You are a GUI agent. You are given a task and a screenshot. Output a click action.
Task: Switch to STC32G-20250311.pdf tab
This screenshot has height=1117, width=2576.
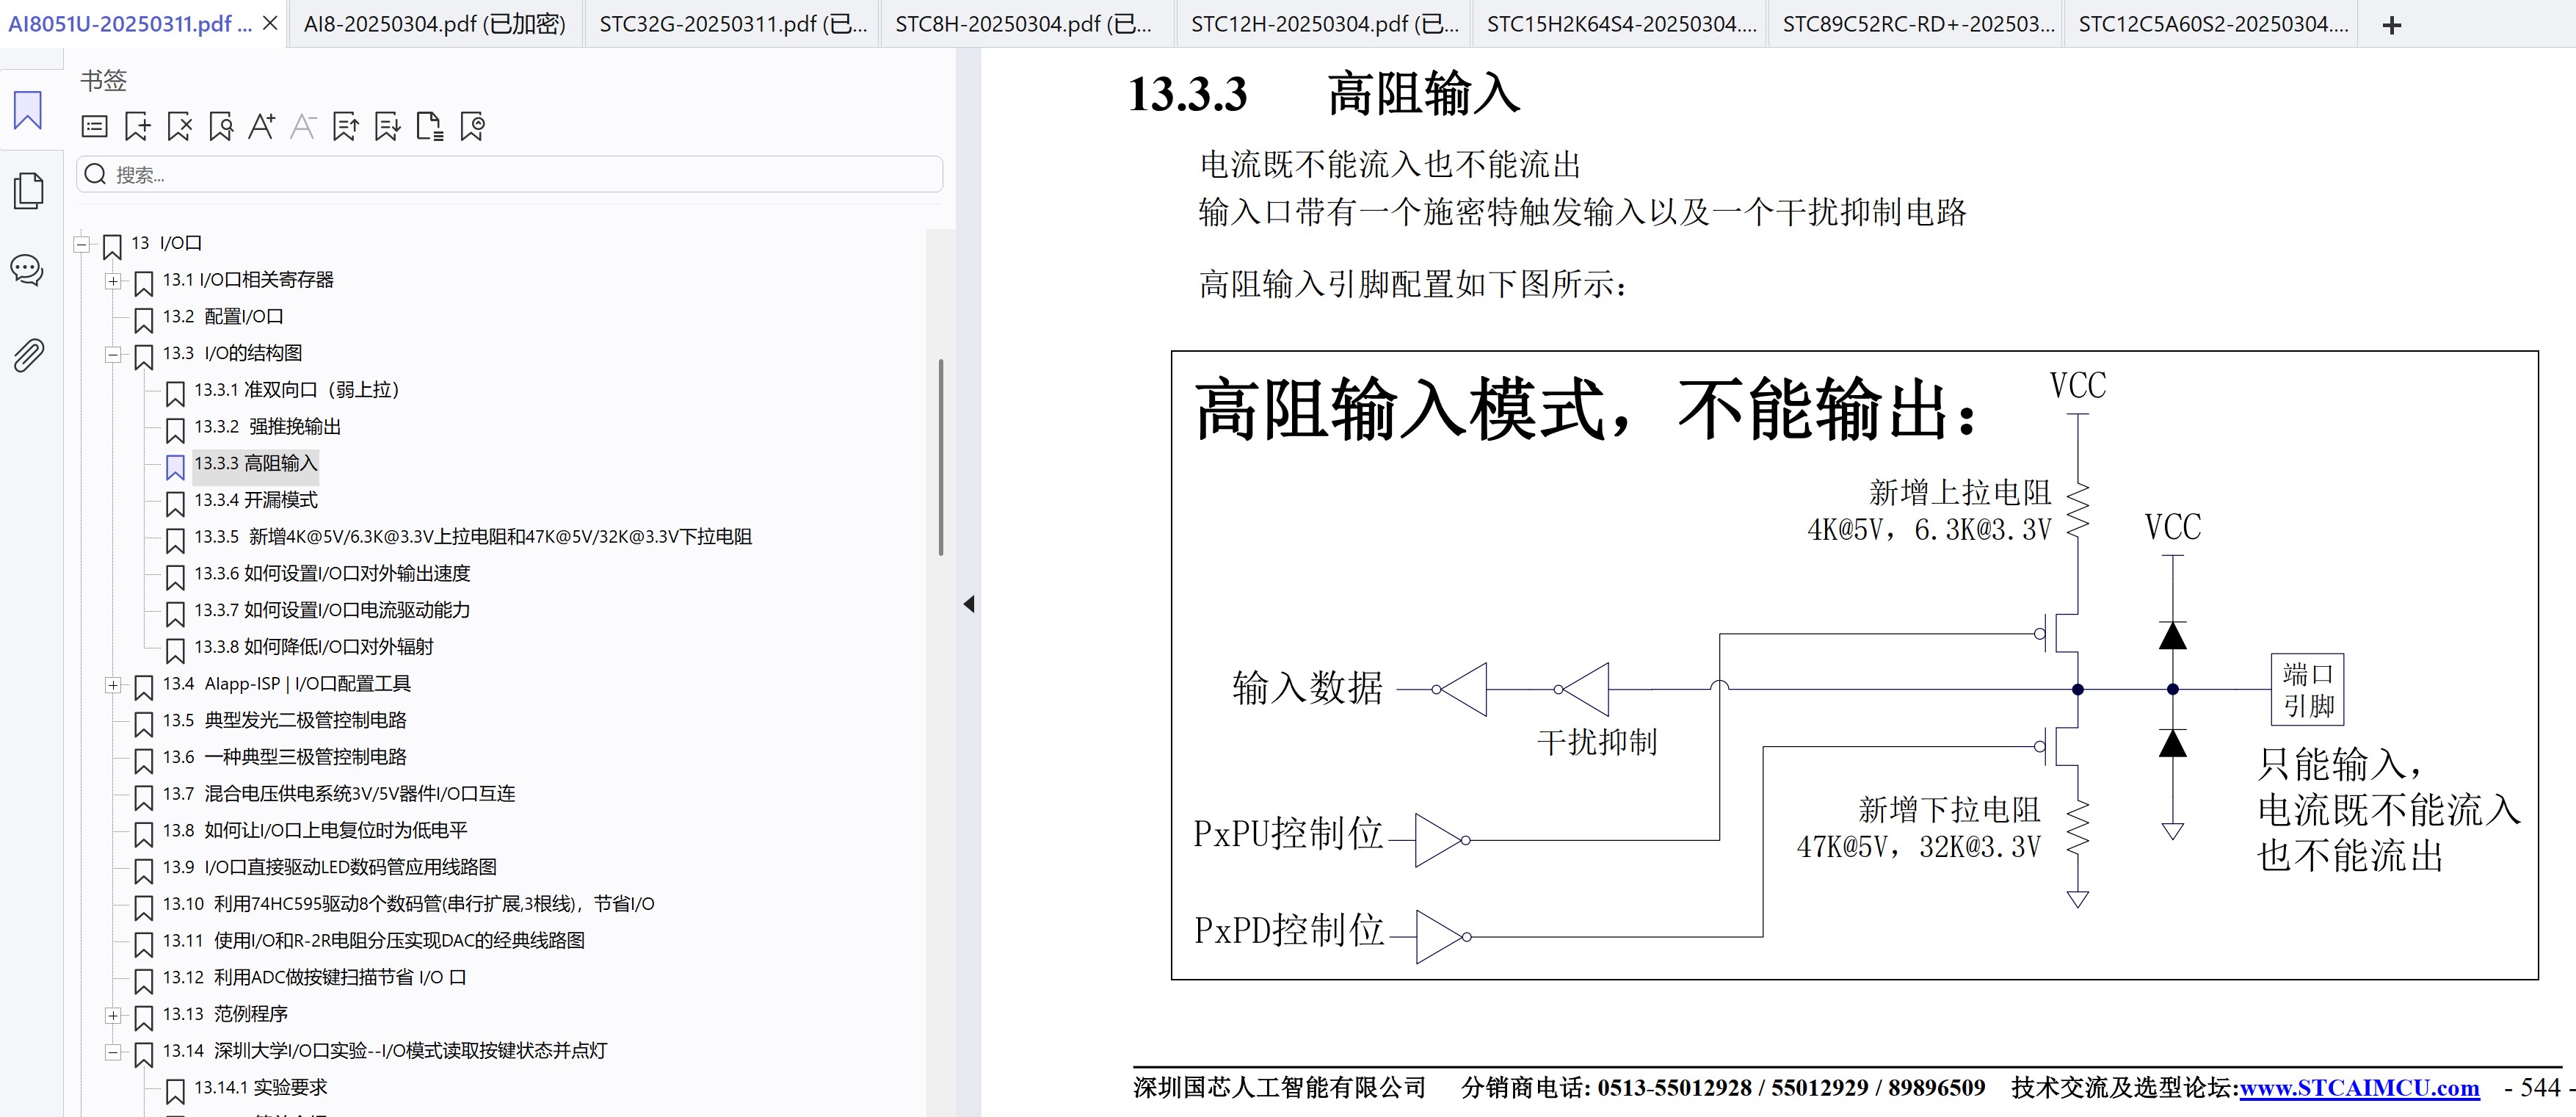point(733,24)
